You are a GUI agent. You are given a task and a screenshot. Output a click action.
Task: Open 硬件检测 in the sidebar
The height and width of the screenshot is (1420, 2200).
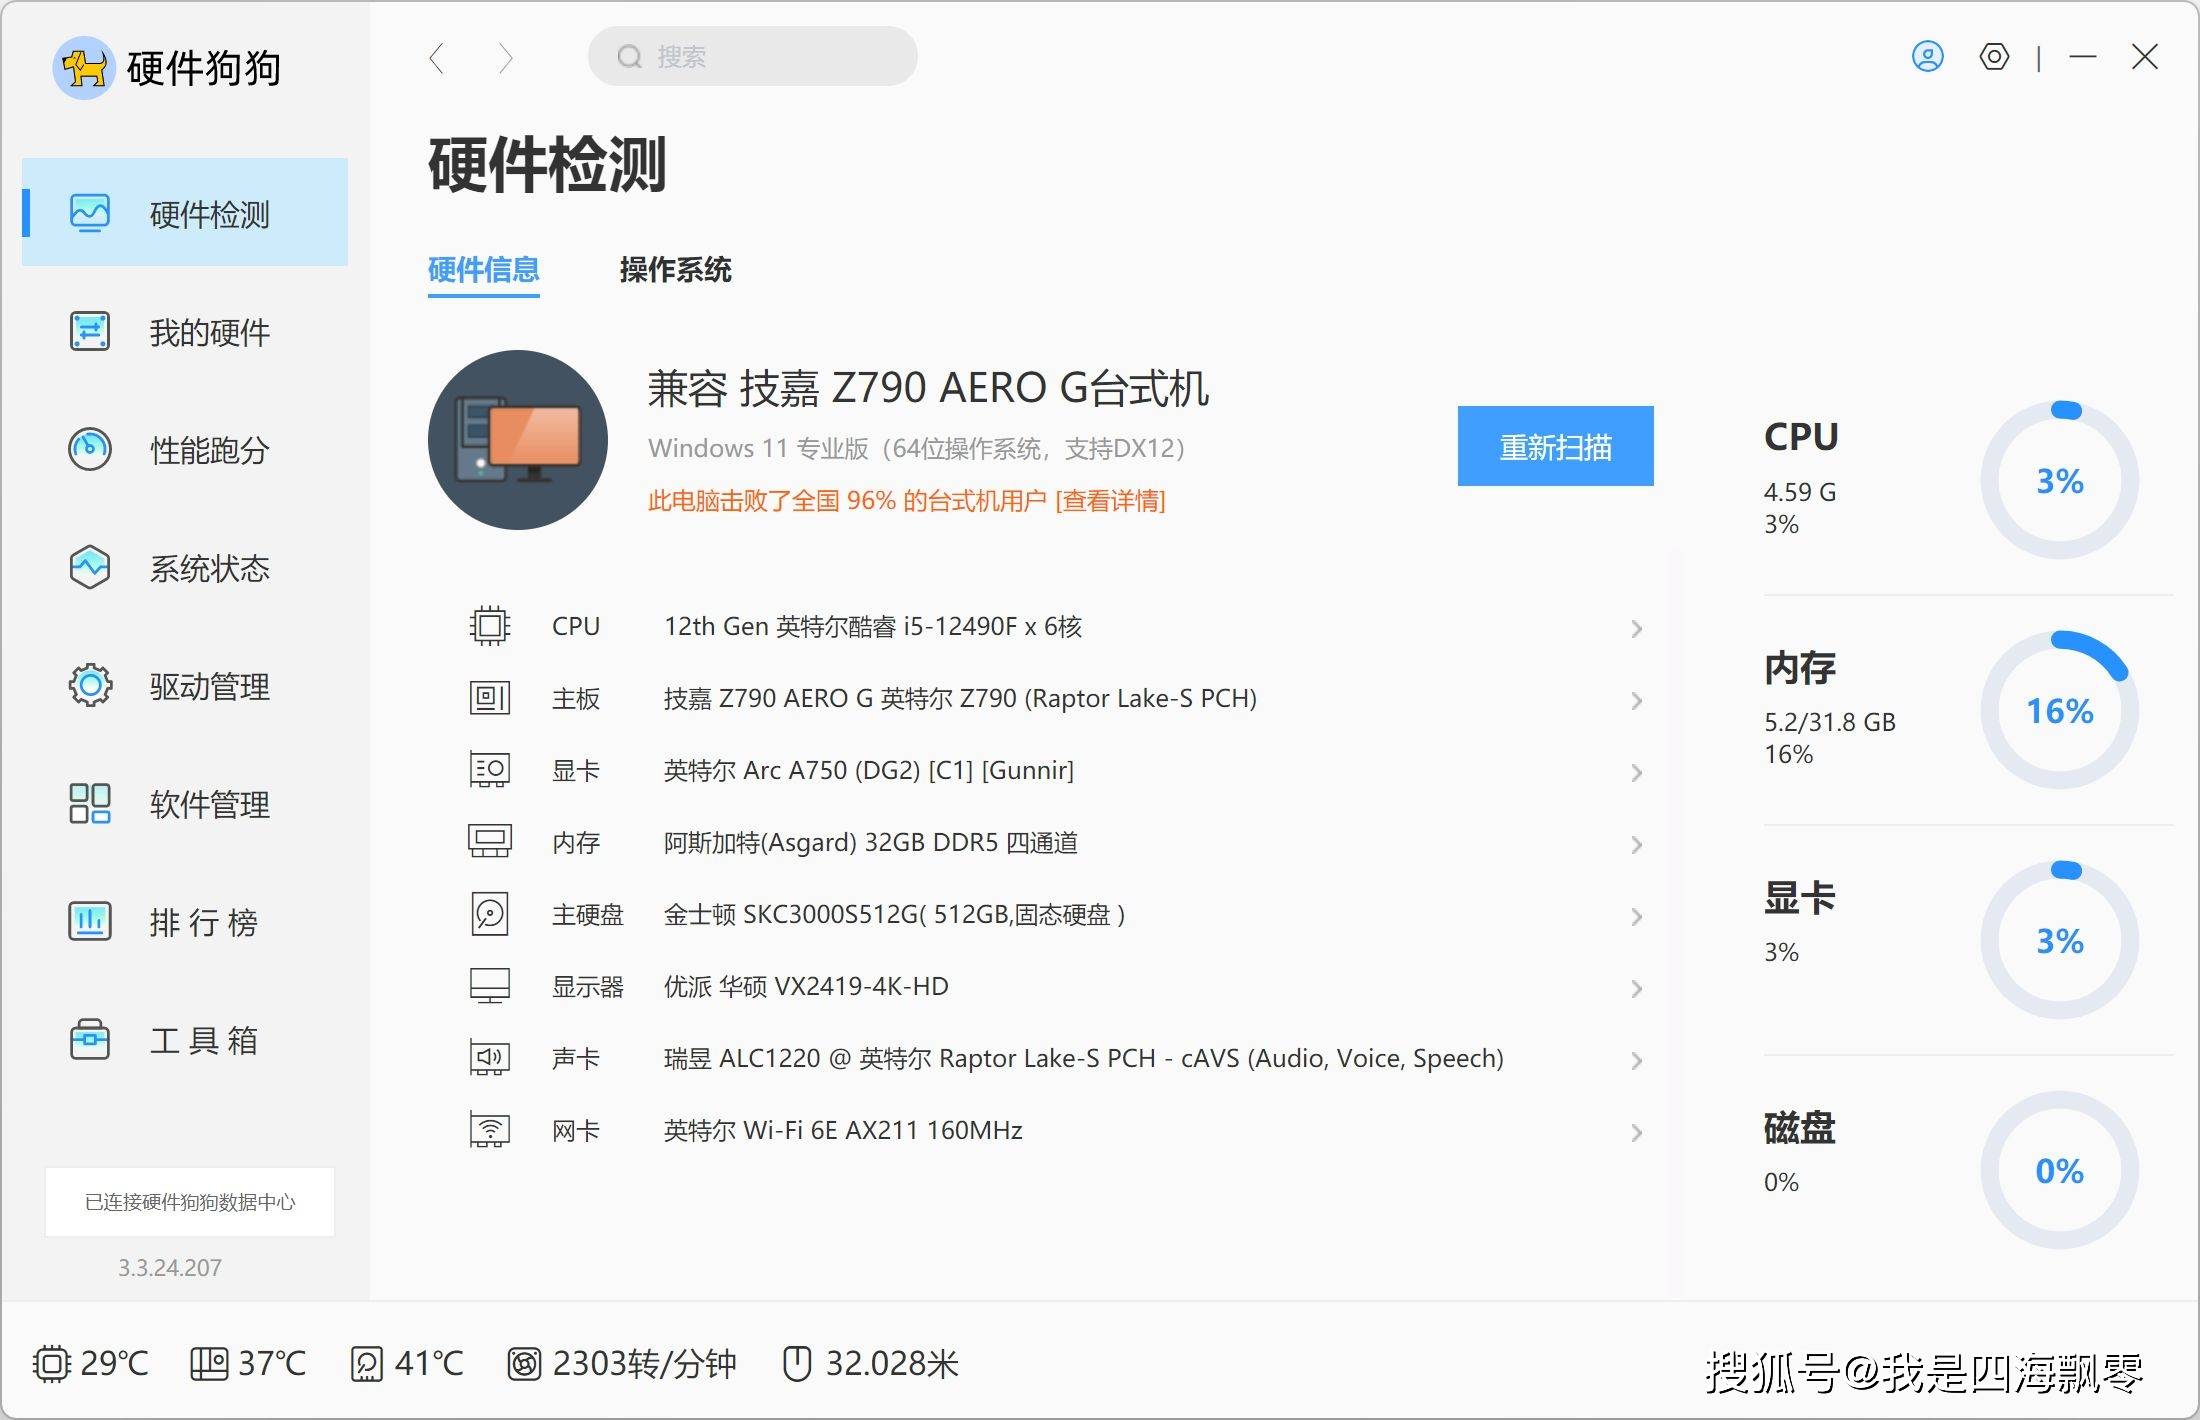click(x=185, y=212)
